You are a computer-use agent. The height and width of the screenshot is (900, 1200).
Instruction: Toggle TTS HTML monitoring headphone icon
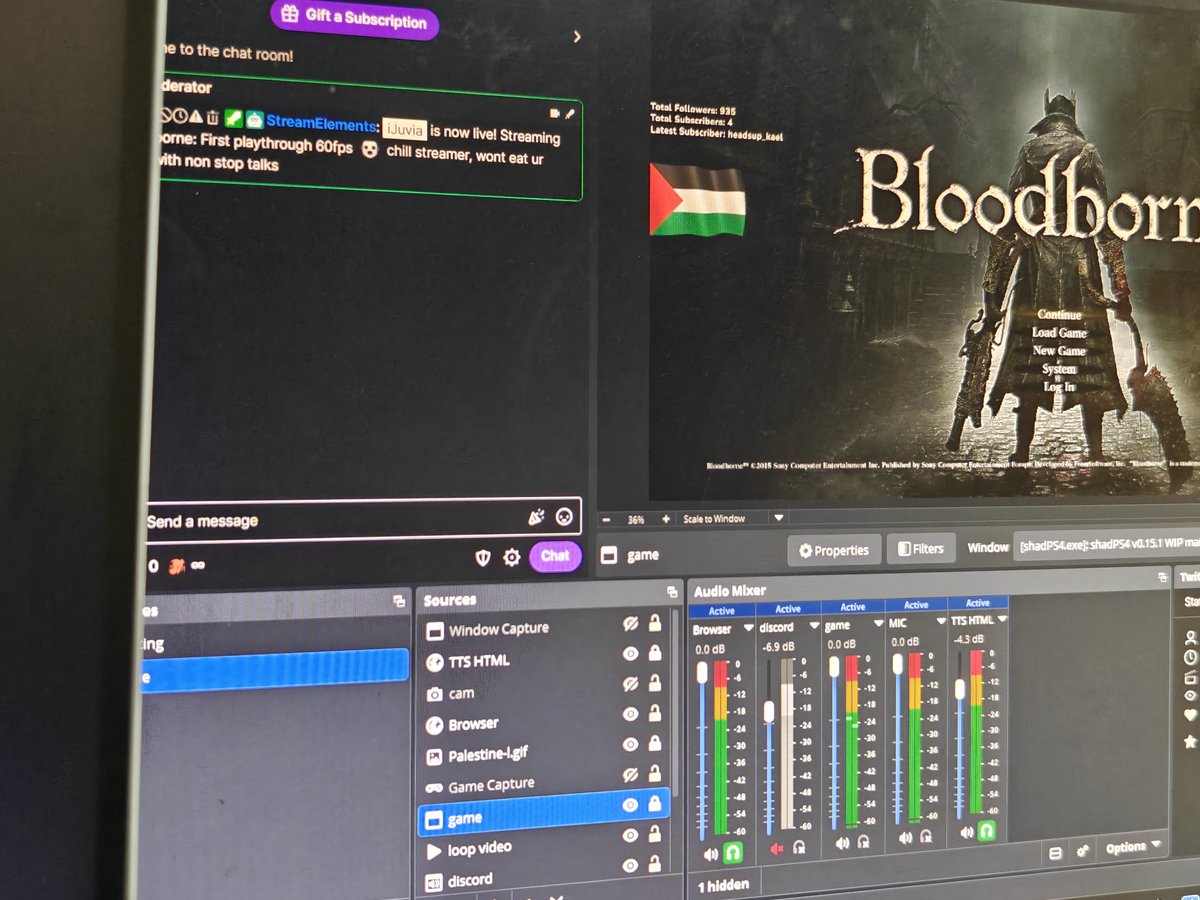987,831
